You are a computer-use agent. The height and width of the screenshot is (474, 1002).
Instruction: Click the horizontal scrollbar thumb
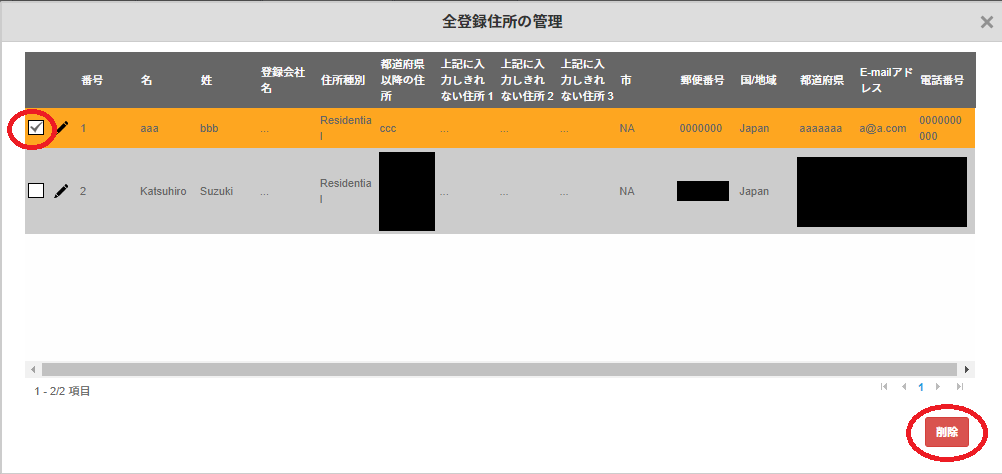point(499,369)
